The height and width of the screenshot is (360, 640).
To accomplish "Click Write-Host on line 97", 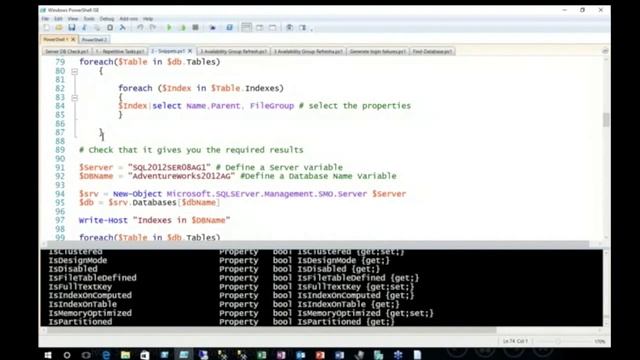I will [103, 220].
